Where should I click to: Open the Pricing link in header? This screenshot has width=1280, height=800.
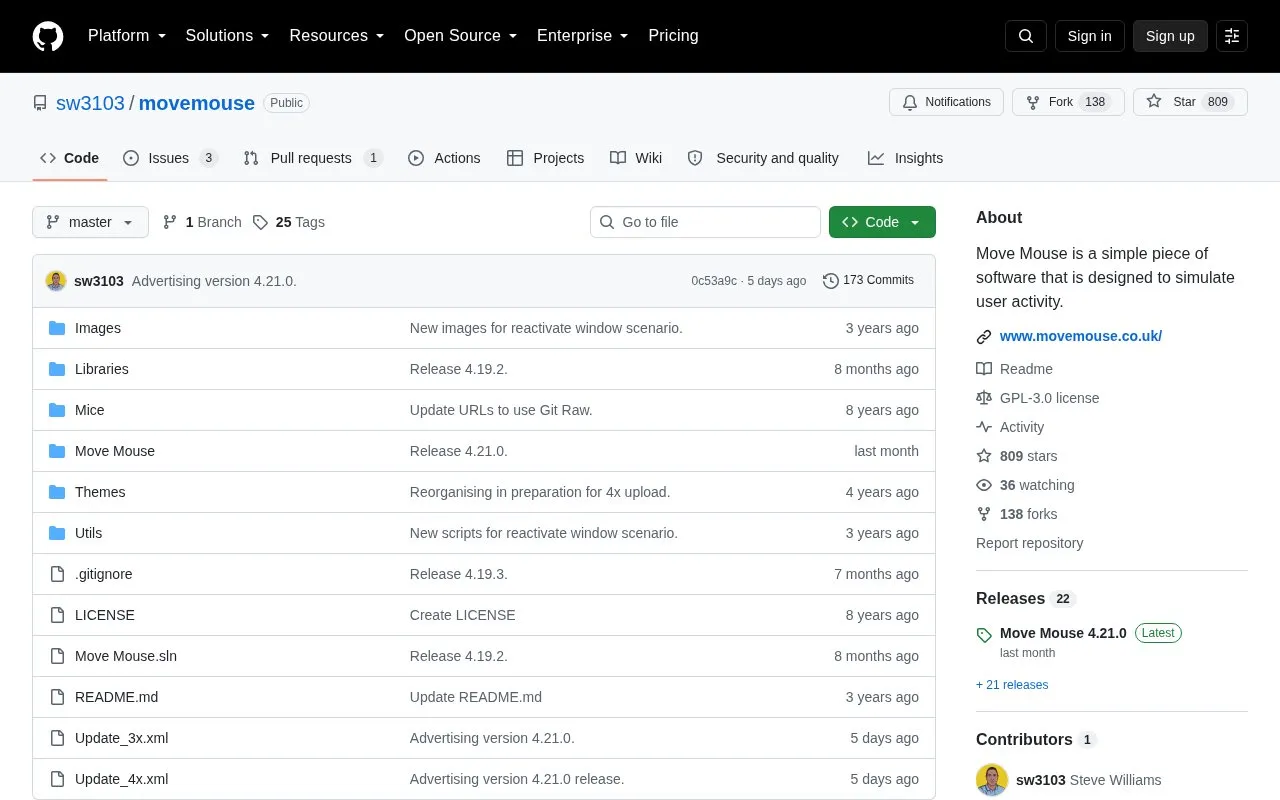(x=673, y=36)
